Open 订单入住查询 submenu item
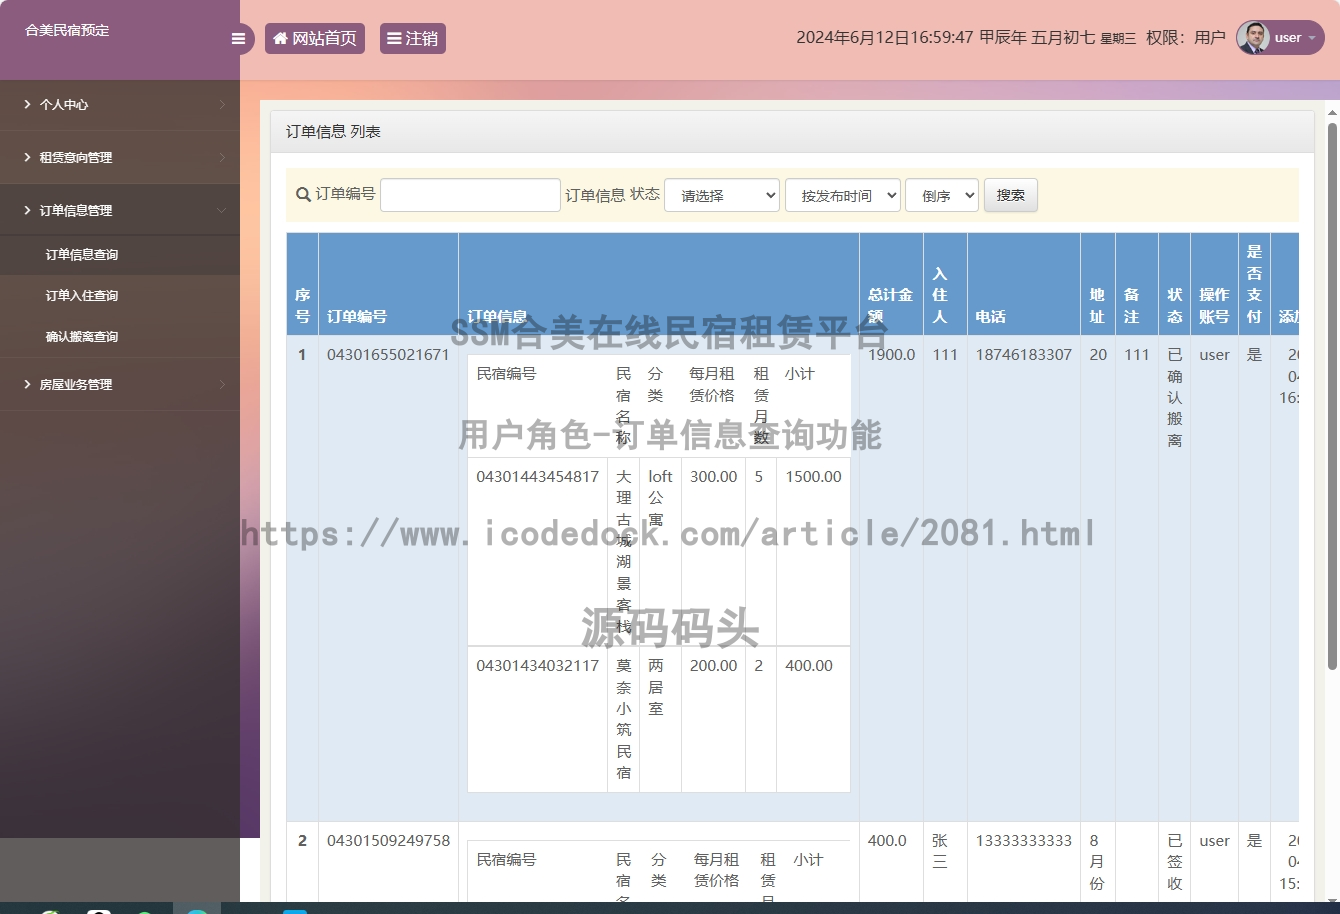 120,296
